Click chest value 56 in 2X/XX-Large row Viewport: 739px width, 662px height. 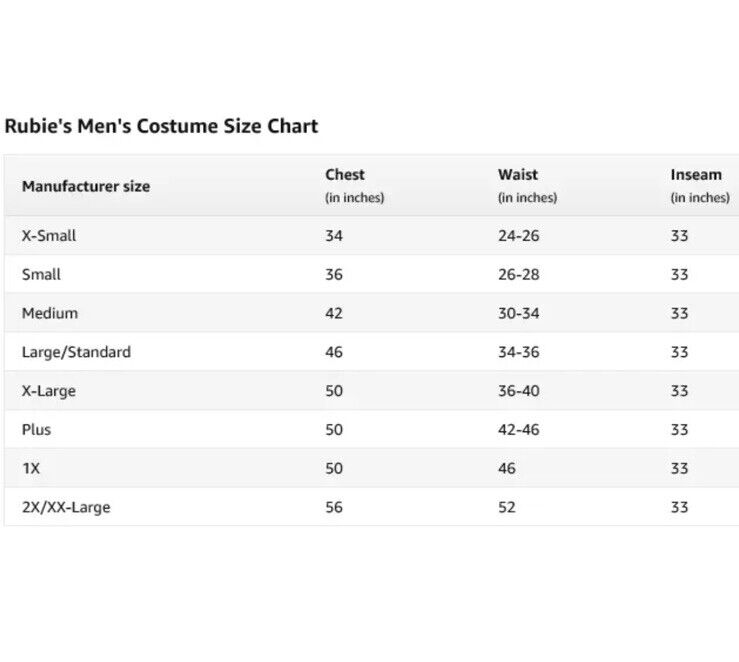click(334, 507)
